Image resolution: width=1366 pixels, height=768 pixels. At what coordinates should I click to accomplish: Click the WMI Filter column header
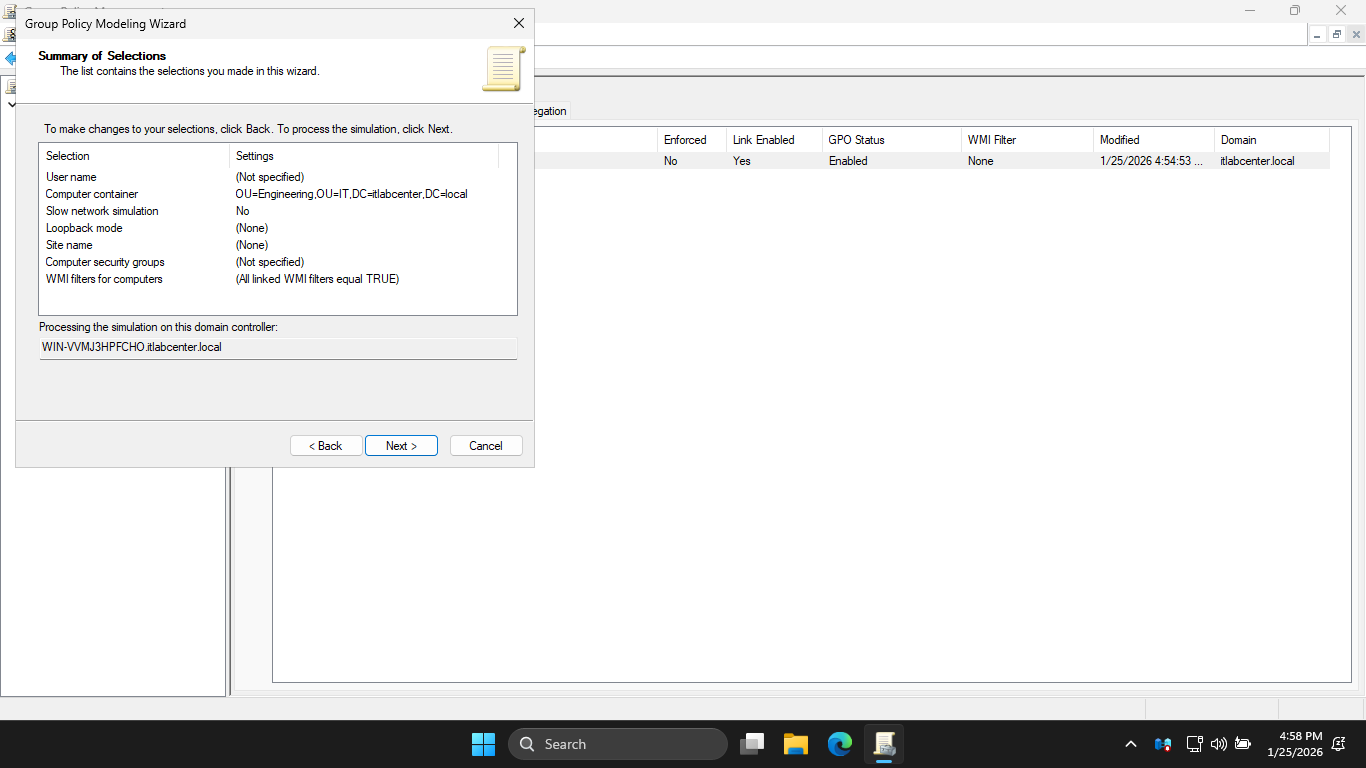click(1026, 140)
